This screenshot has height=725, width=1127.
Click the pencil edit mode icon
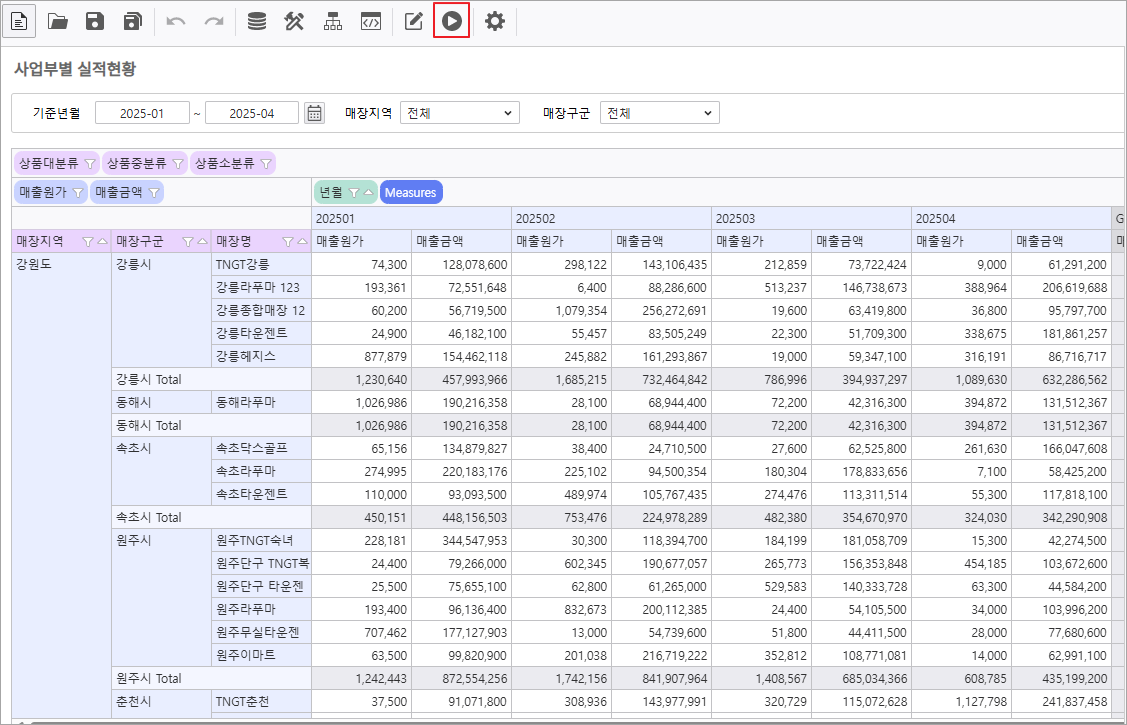point(413,21)
